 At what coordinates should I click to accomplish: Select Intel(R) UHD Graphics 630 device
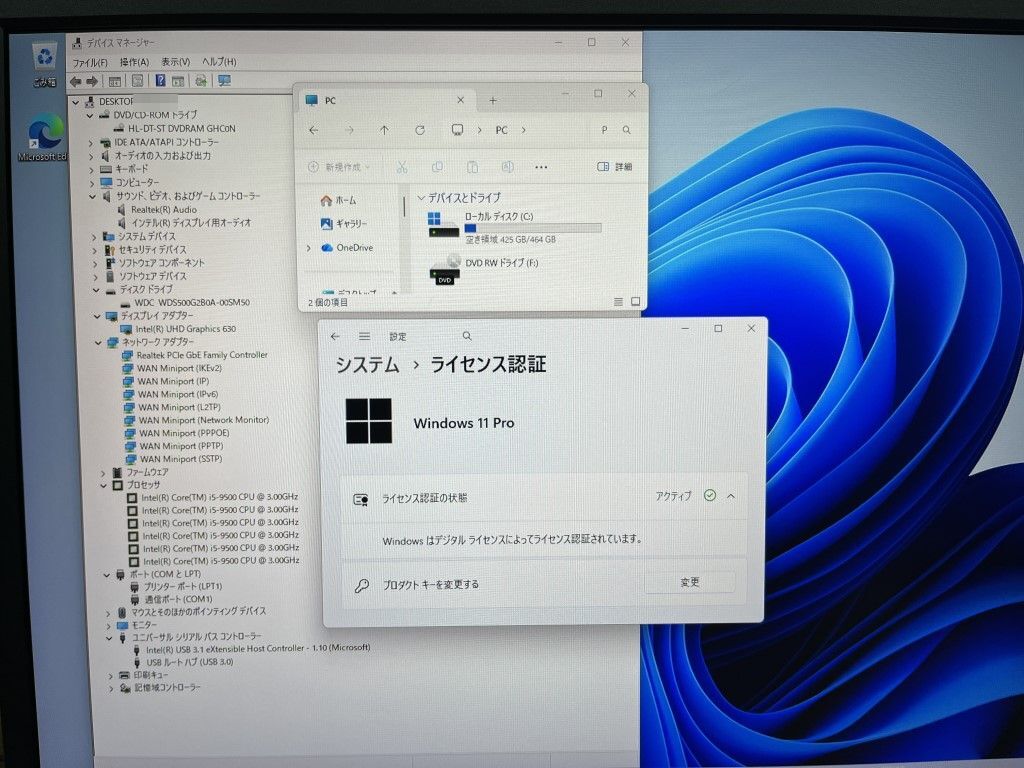pyautogui.click(x=186, y=329)
